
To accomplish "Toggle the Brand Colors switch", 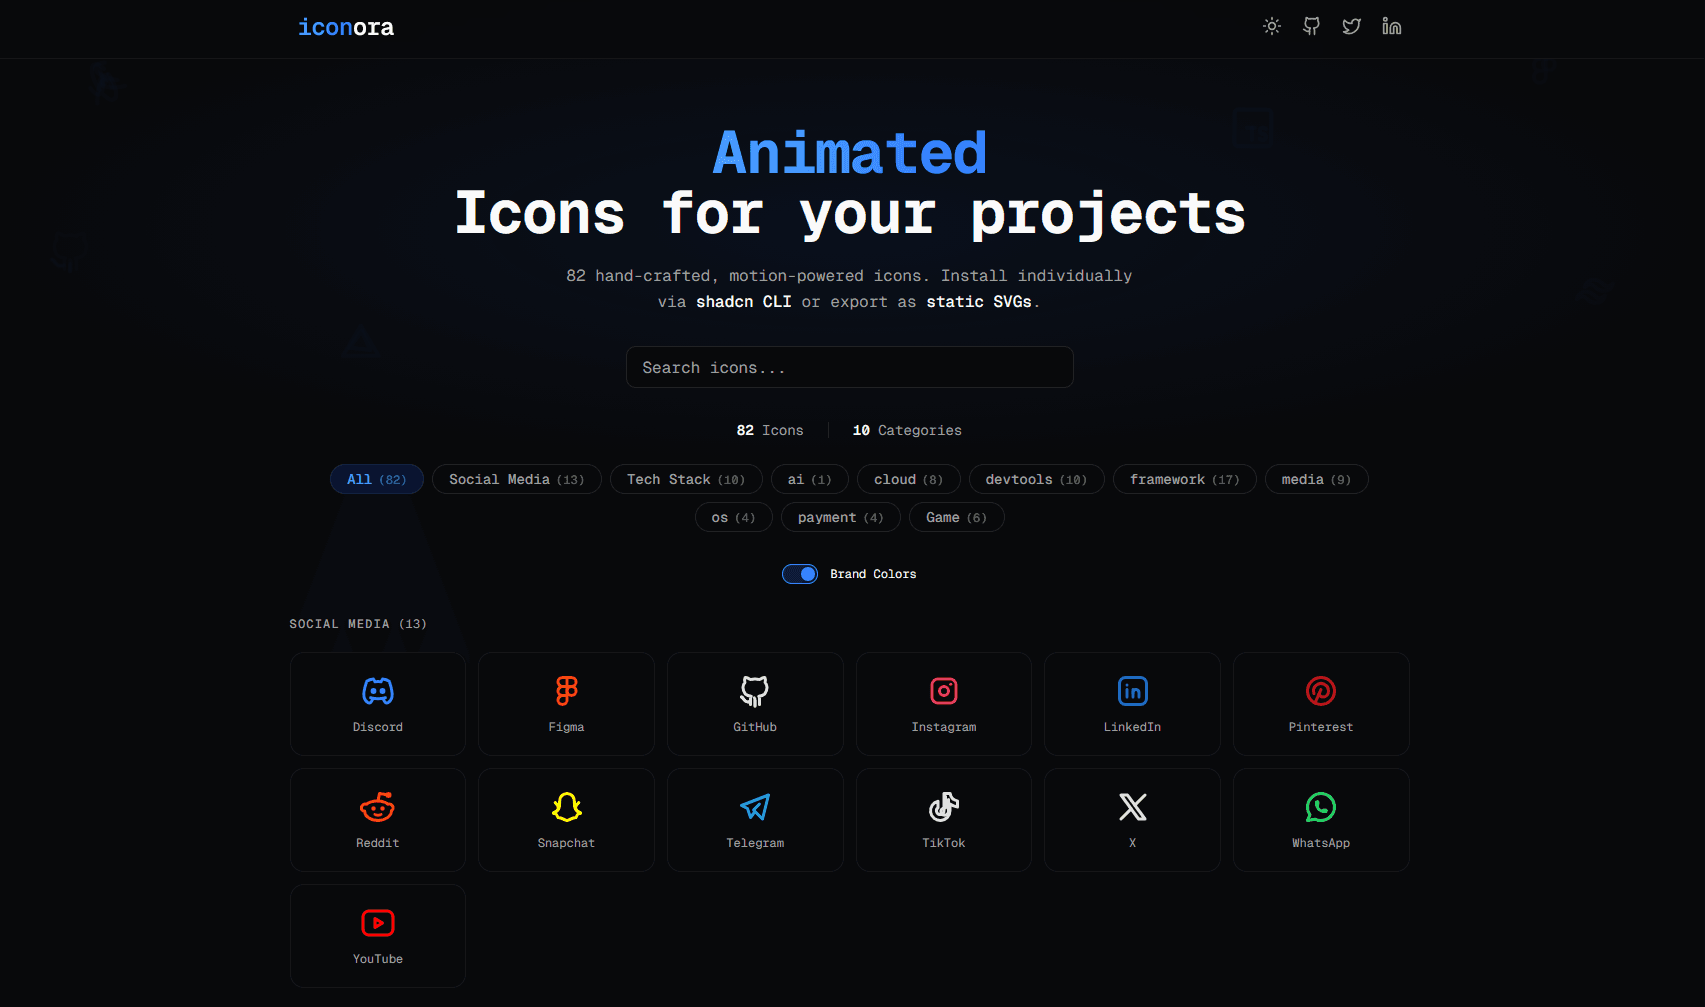I will (x=800, y=574).
